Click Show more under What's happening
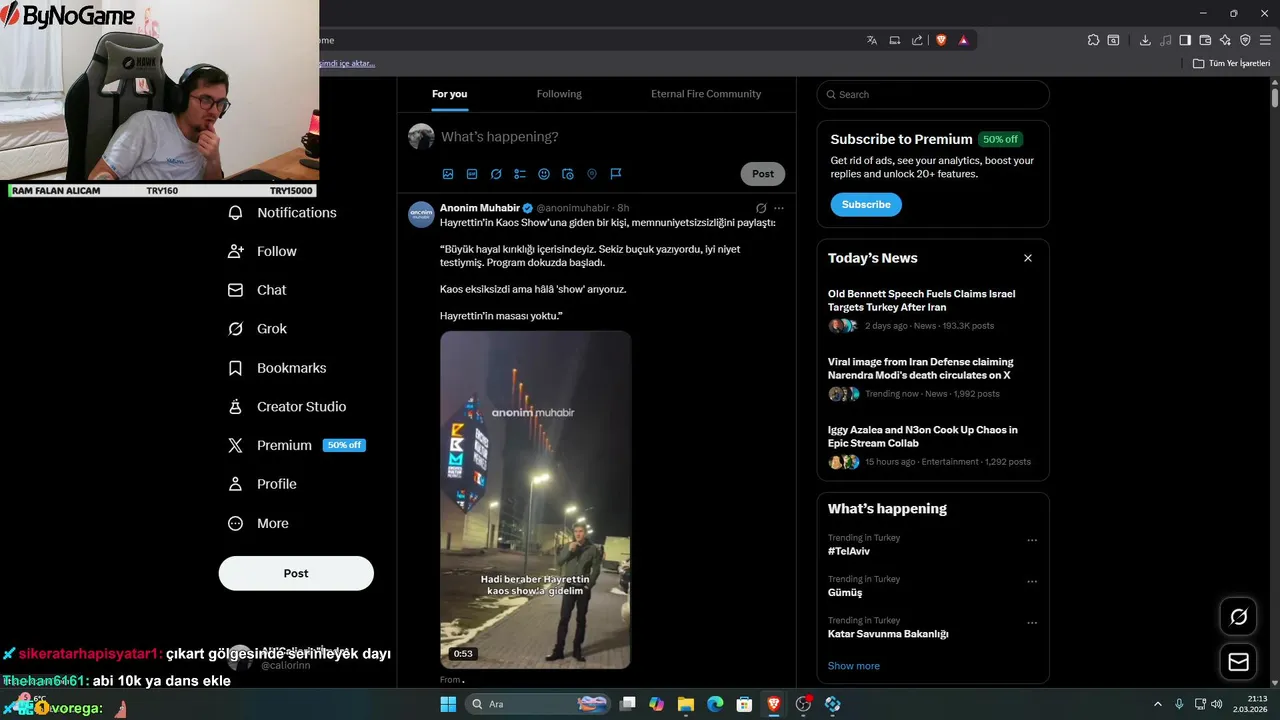 854,666
